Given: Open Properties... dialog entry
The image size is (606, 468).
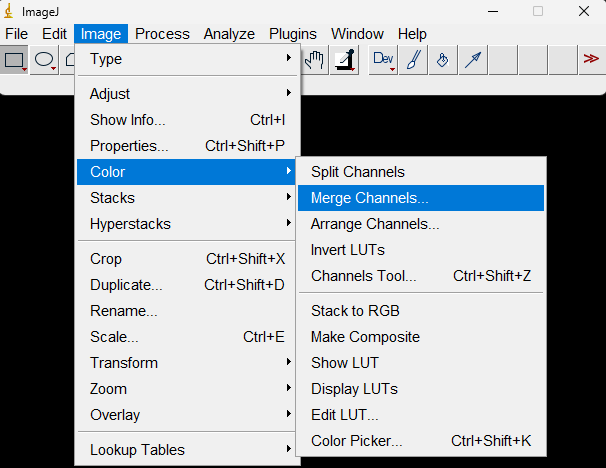Looking at the screenshot, I should [187, 146].
